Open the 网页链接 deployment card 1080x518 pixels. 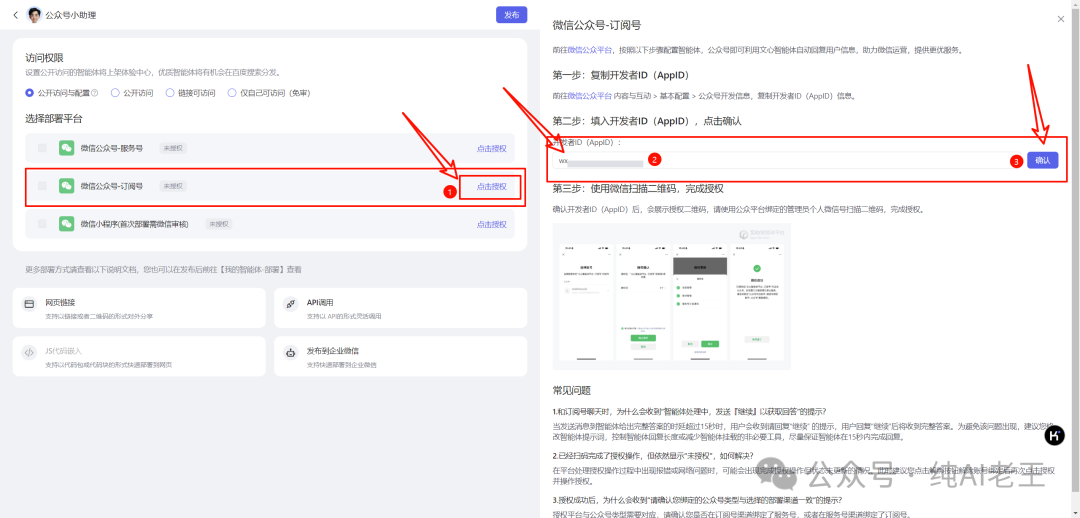[x=139, y=308]
